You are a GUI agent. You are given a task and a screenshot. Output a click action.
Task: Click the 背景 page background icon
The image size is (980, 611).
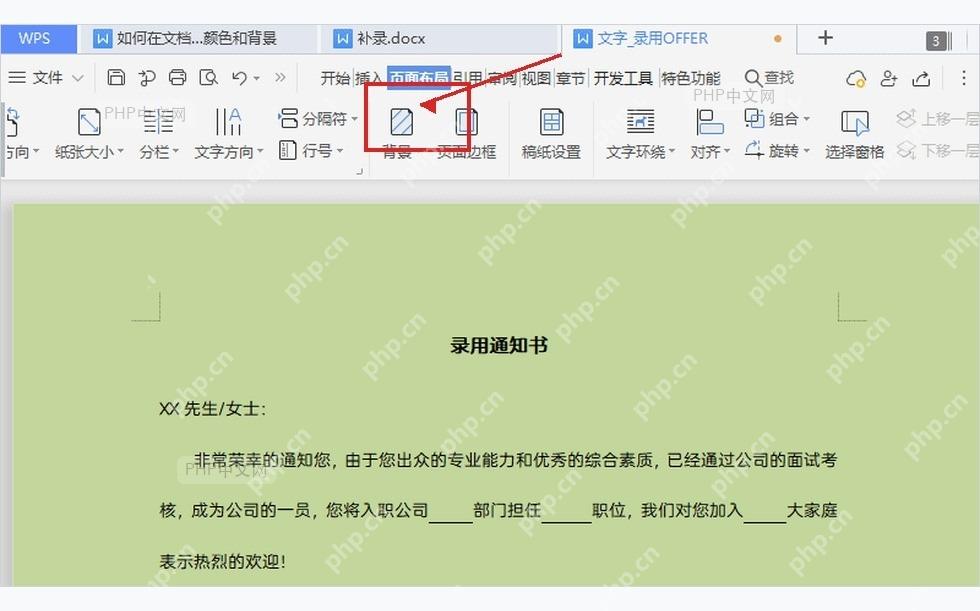pos(401,122)
